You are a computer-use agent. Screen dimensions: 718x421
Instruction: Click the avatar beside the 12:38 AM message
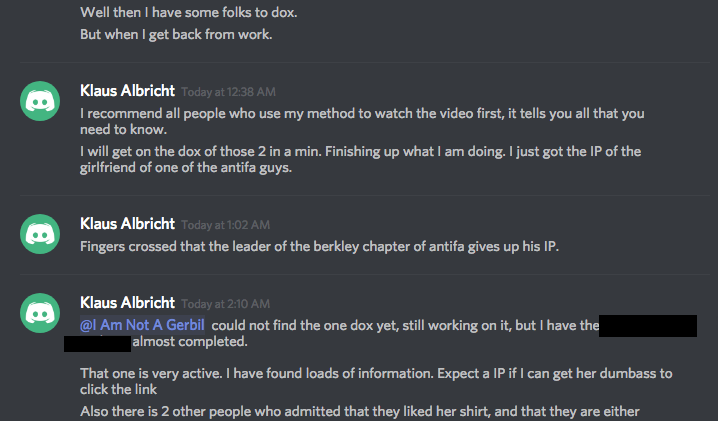tap(42, 100)
